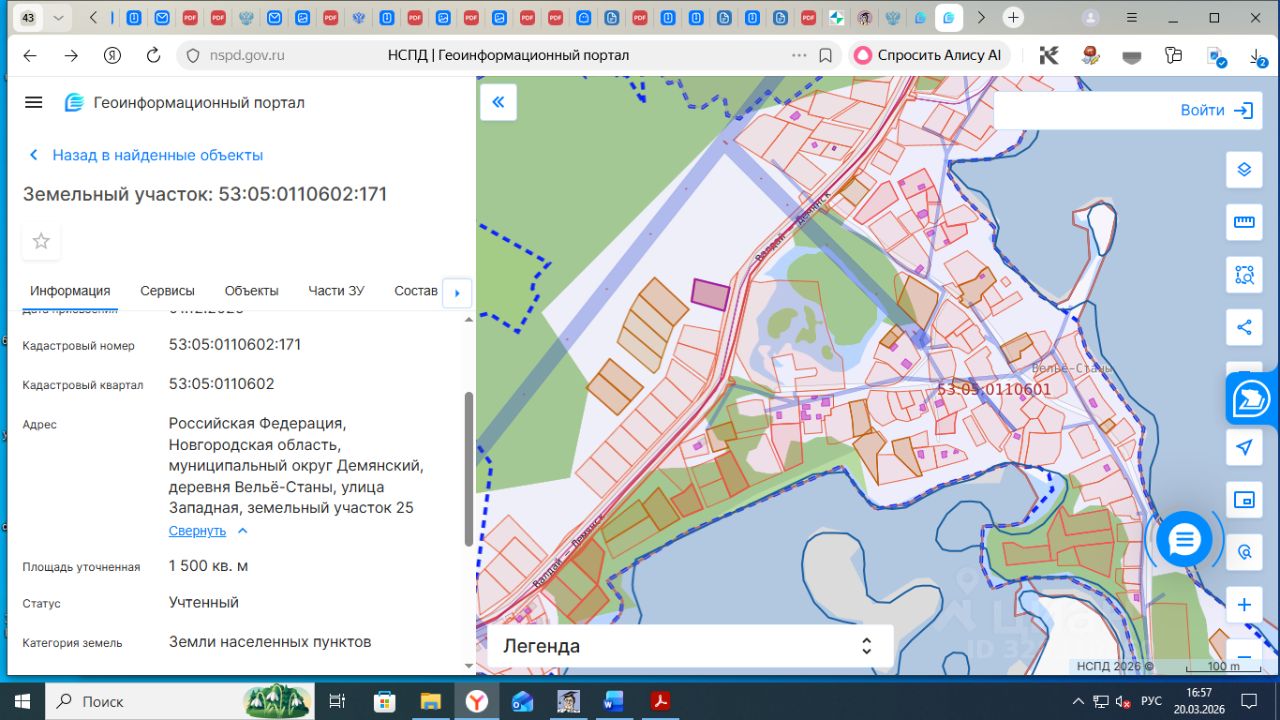
Task: Click the info panel vertical scrollbar
Action: coord(469,468)
